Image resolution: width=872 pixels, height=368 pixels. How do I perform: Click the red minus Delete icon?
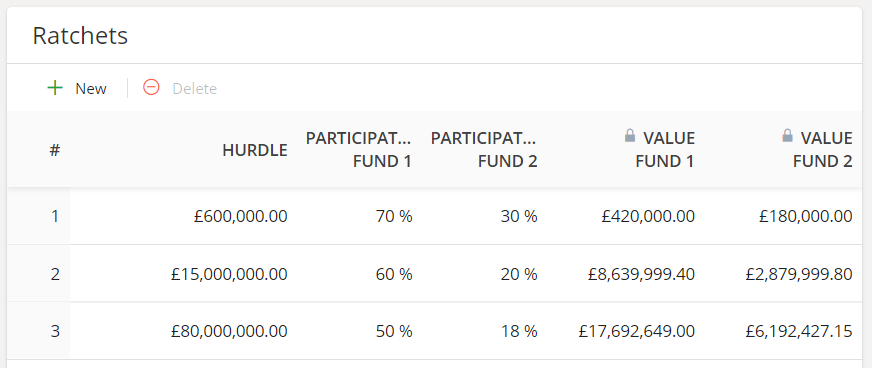(151, 88)
